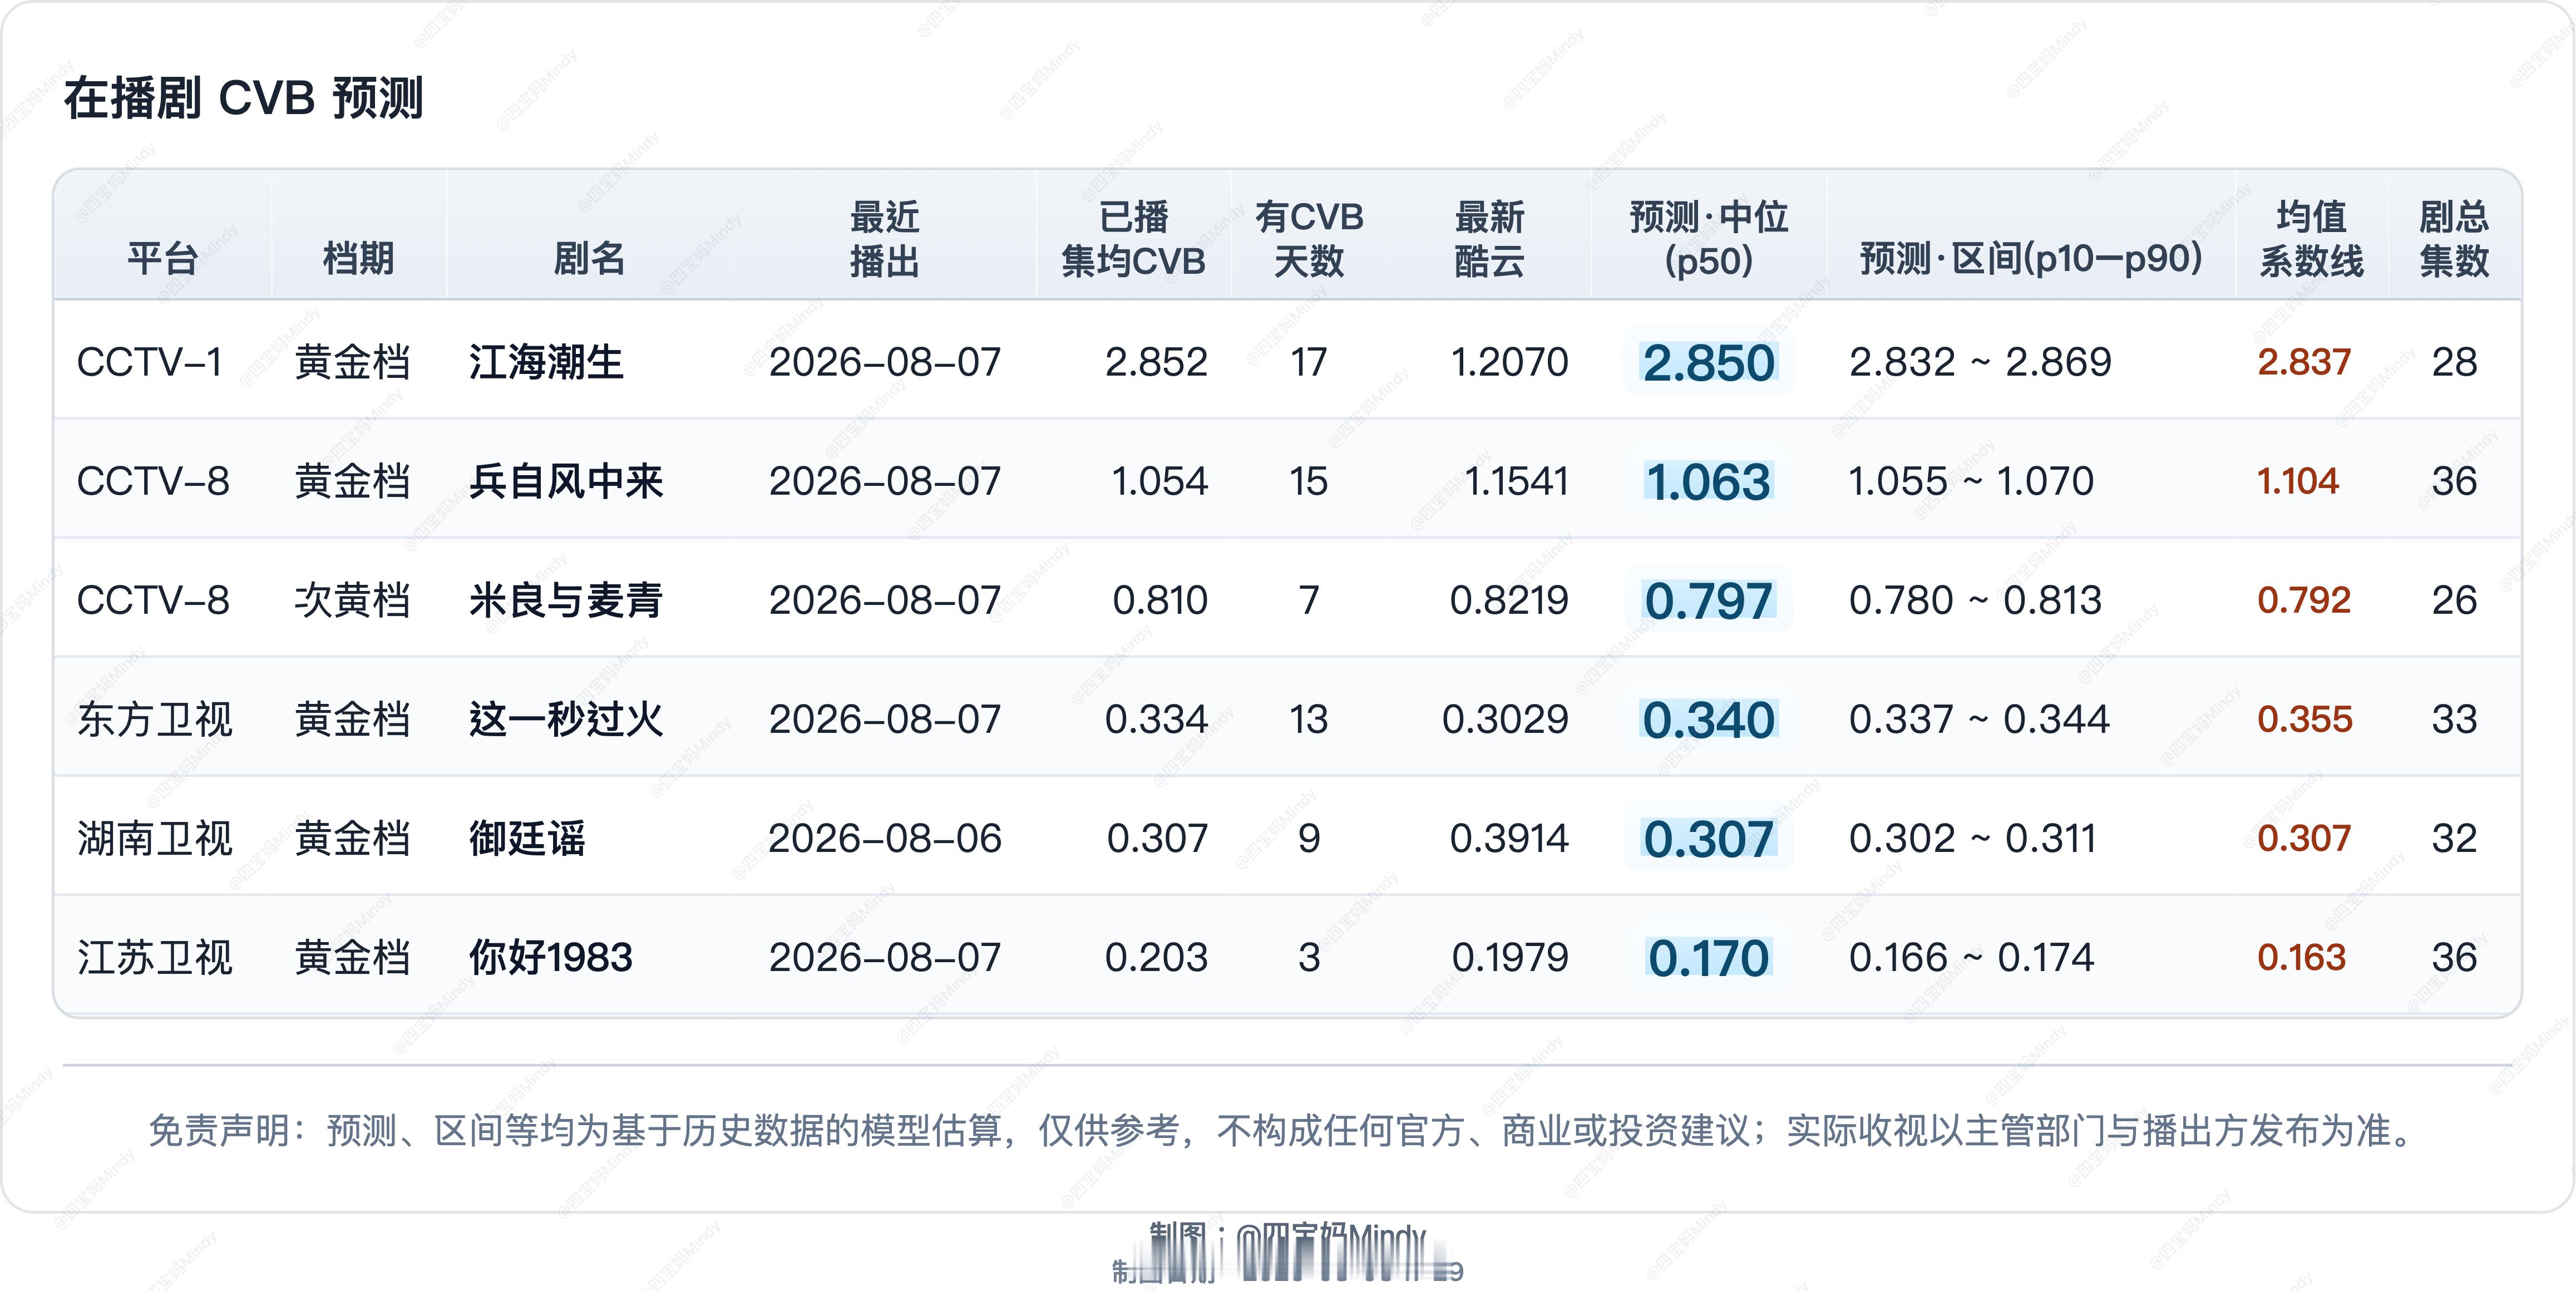2576x1291 pixels.
Task: Click latest Kuyun value 0.3914
Action: click(1509, 838)
